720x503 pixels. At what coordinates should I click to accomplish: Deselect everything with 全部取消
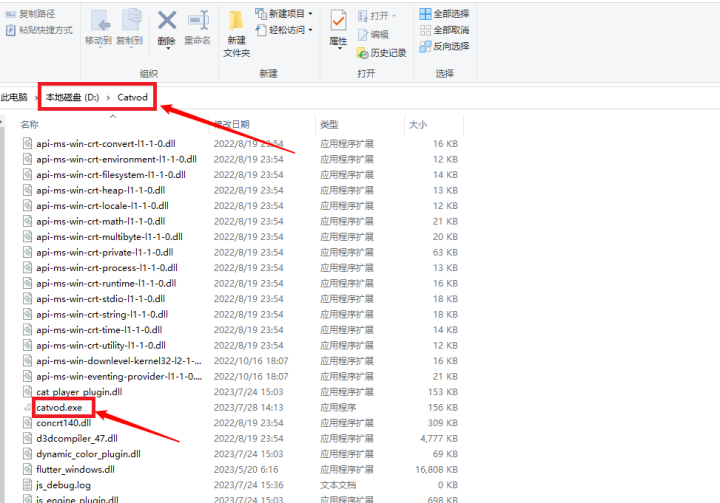[444, 30]
